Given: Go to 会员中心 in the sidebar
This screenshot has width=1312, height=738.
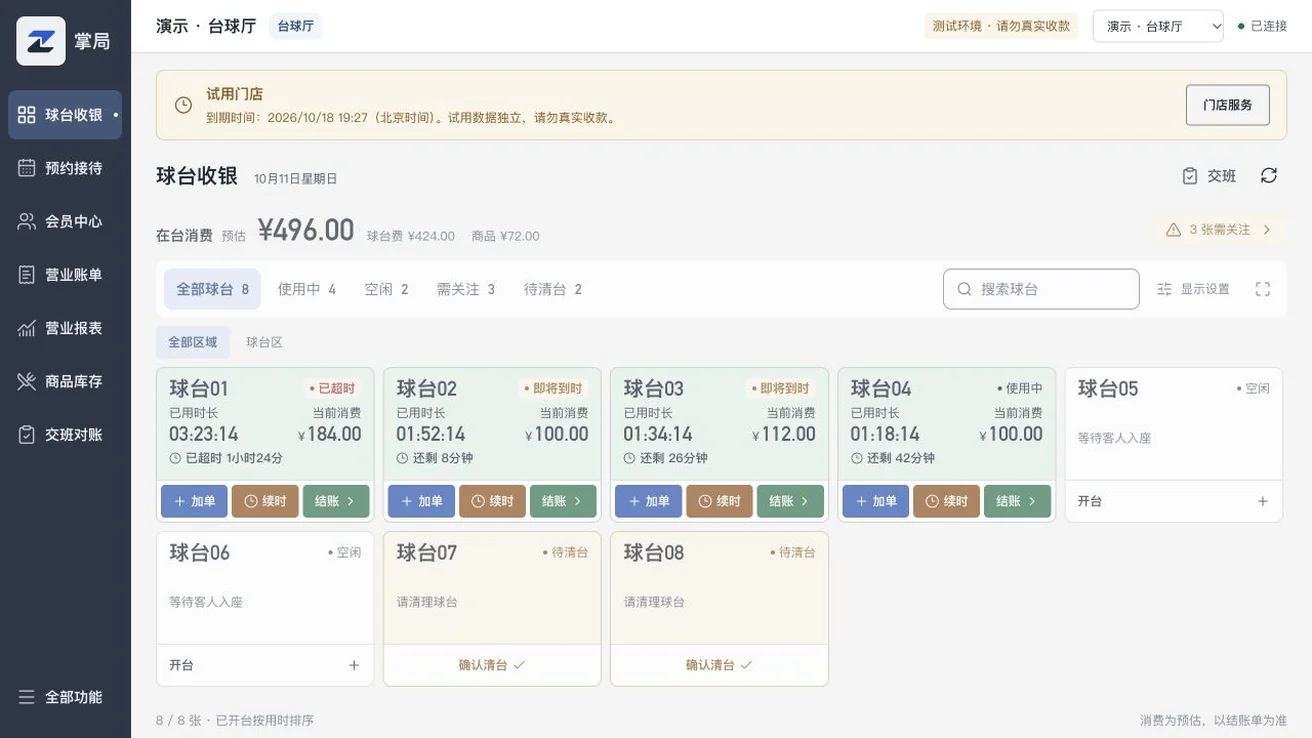Looking at the screenshot, I should click(x=65, y=221).
